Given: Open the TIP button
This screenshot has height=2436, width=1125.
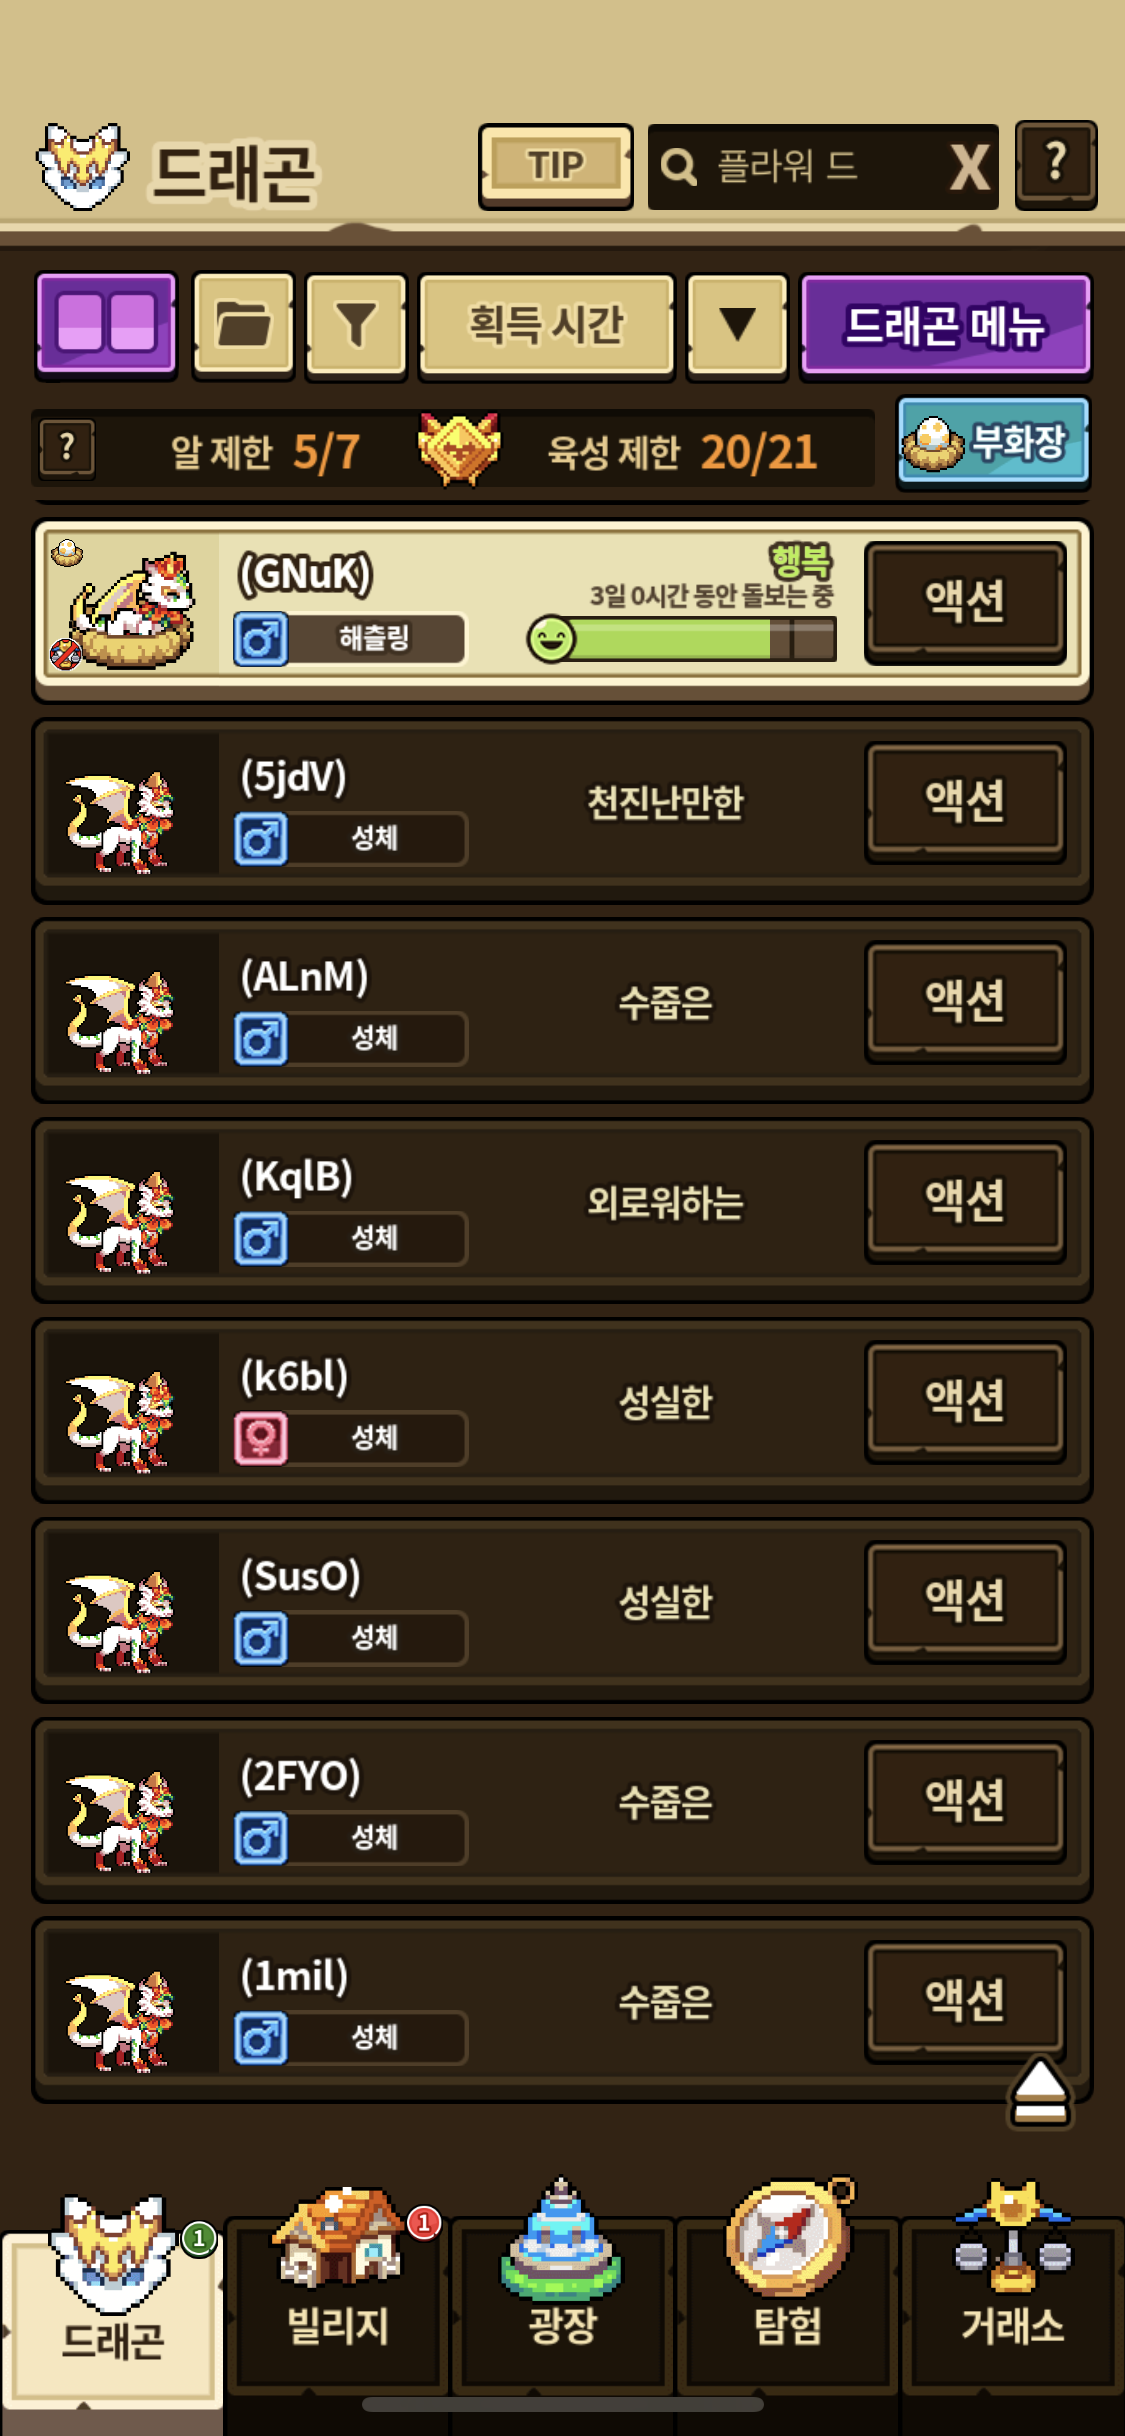Looking at the screenshot, I should [556, 166].
